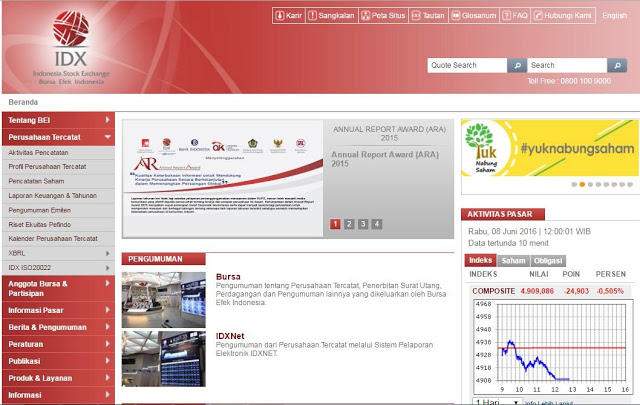This screenshot has width=640, height=405.
Task: Click the AKTIVITAS PASAR section header
Action: (502, 214)
